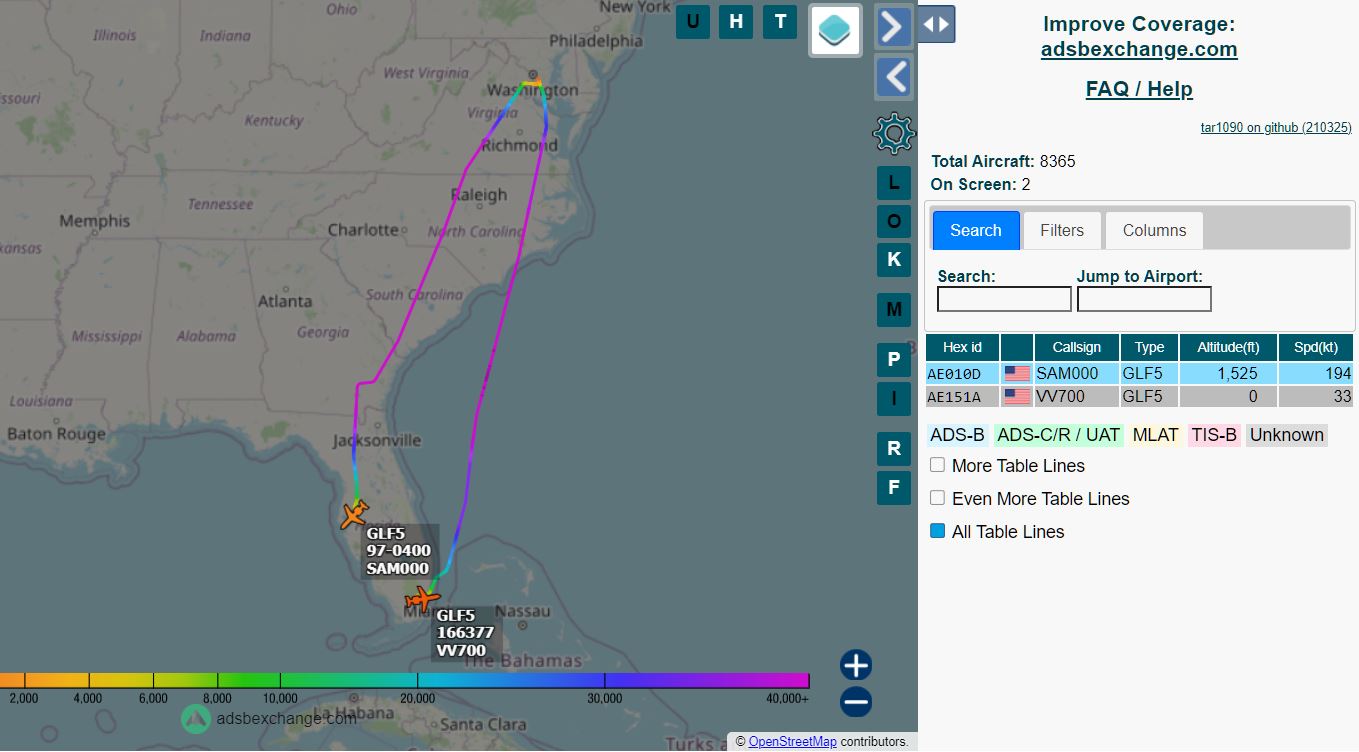Open the adsbexchange.com coverage link
Image resolution: width=1359 pixels, height=752 pixels.
pyautogui.click(x=1139, y=49)
